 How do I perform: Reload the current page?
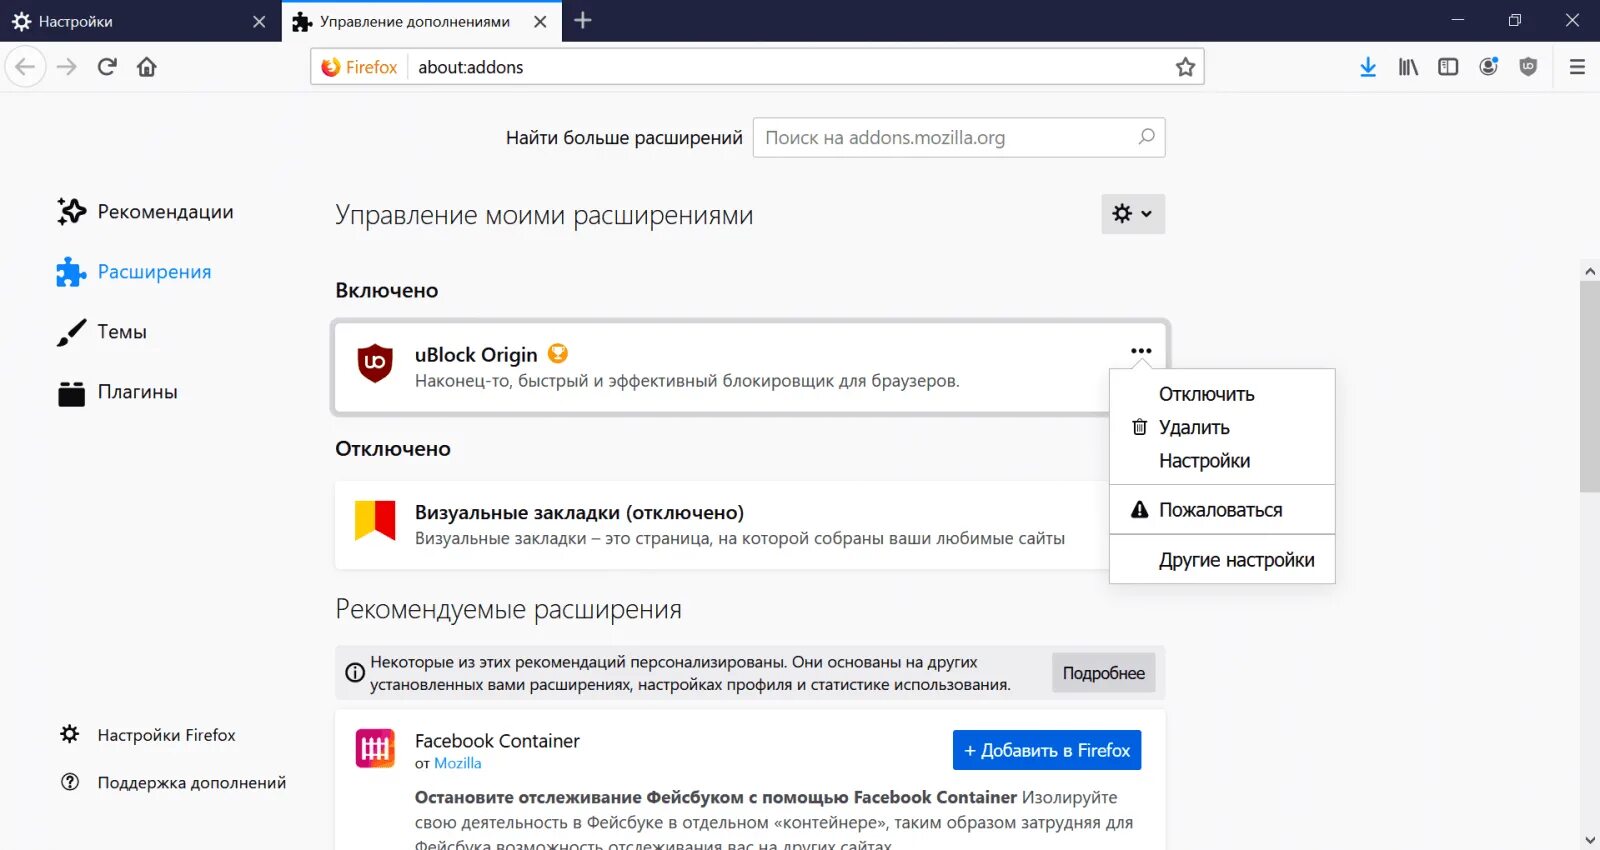(107, 67)
